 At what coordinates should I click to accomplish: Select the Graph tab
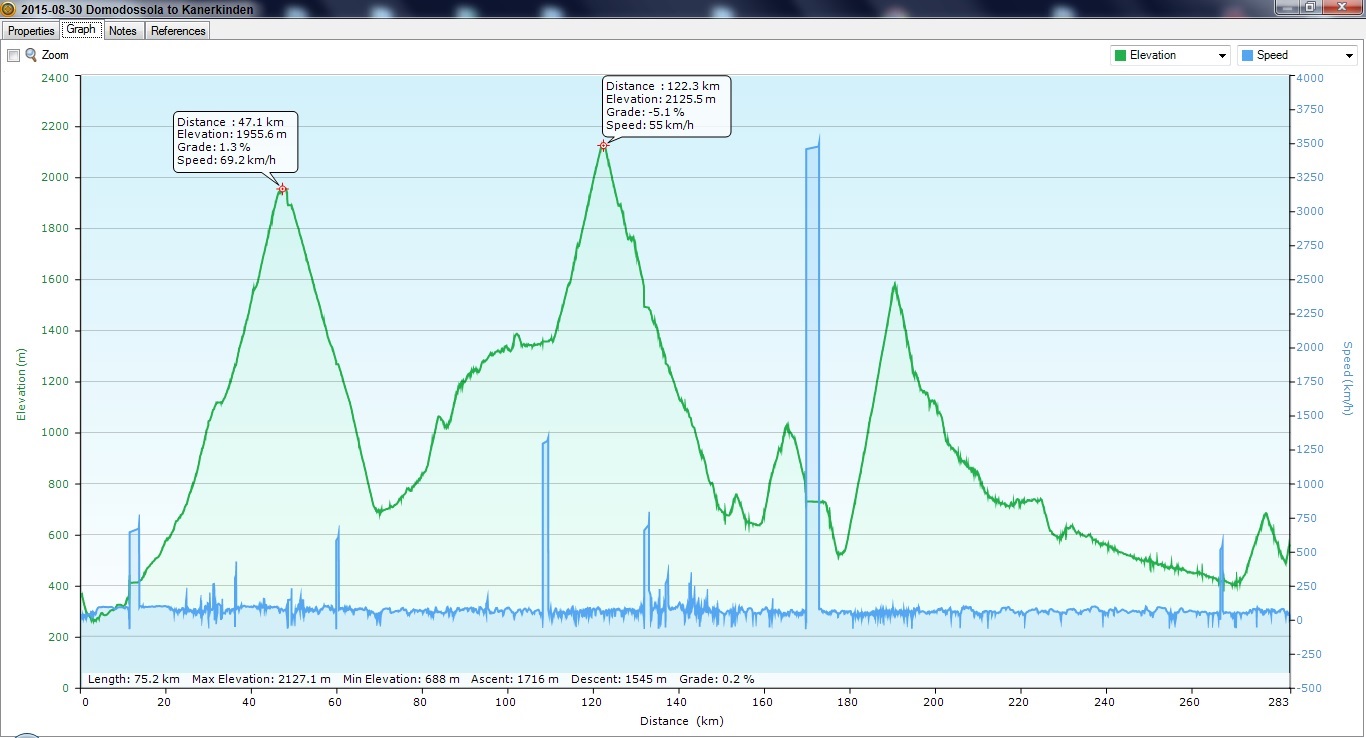tap(81, 30)
